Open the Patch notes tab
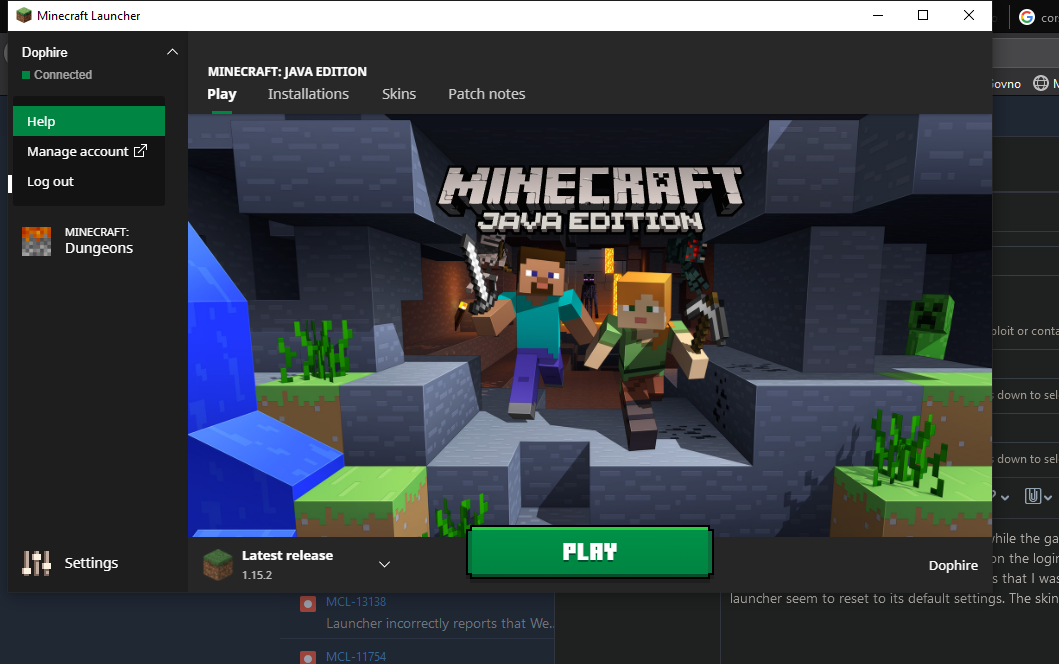The image size is (1059, 664). (x=486, y=94)
